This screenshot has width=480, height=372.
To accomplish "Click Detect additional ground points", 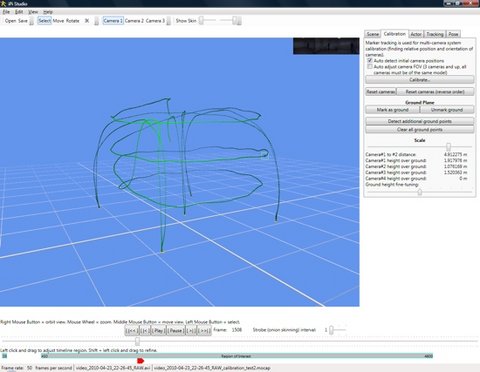I will click(420, 121).
